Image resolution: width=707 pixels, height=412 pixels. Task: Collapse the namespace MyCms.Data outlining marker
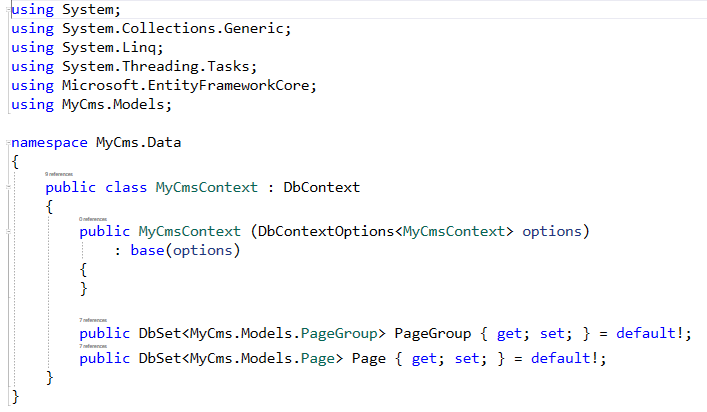(4, 143)
